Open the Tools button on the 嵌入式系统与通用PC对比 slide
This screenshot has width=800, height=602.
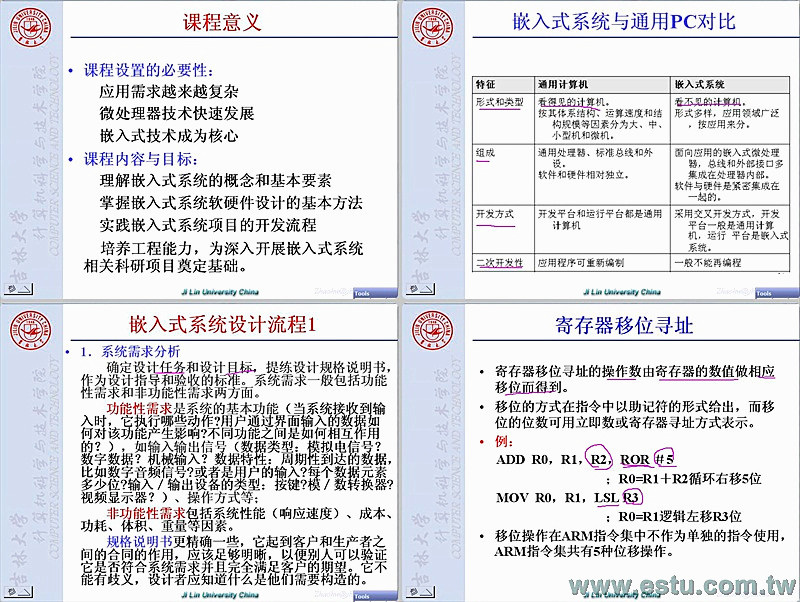[x=777, y=293]
